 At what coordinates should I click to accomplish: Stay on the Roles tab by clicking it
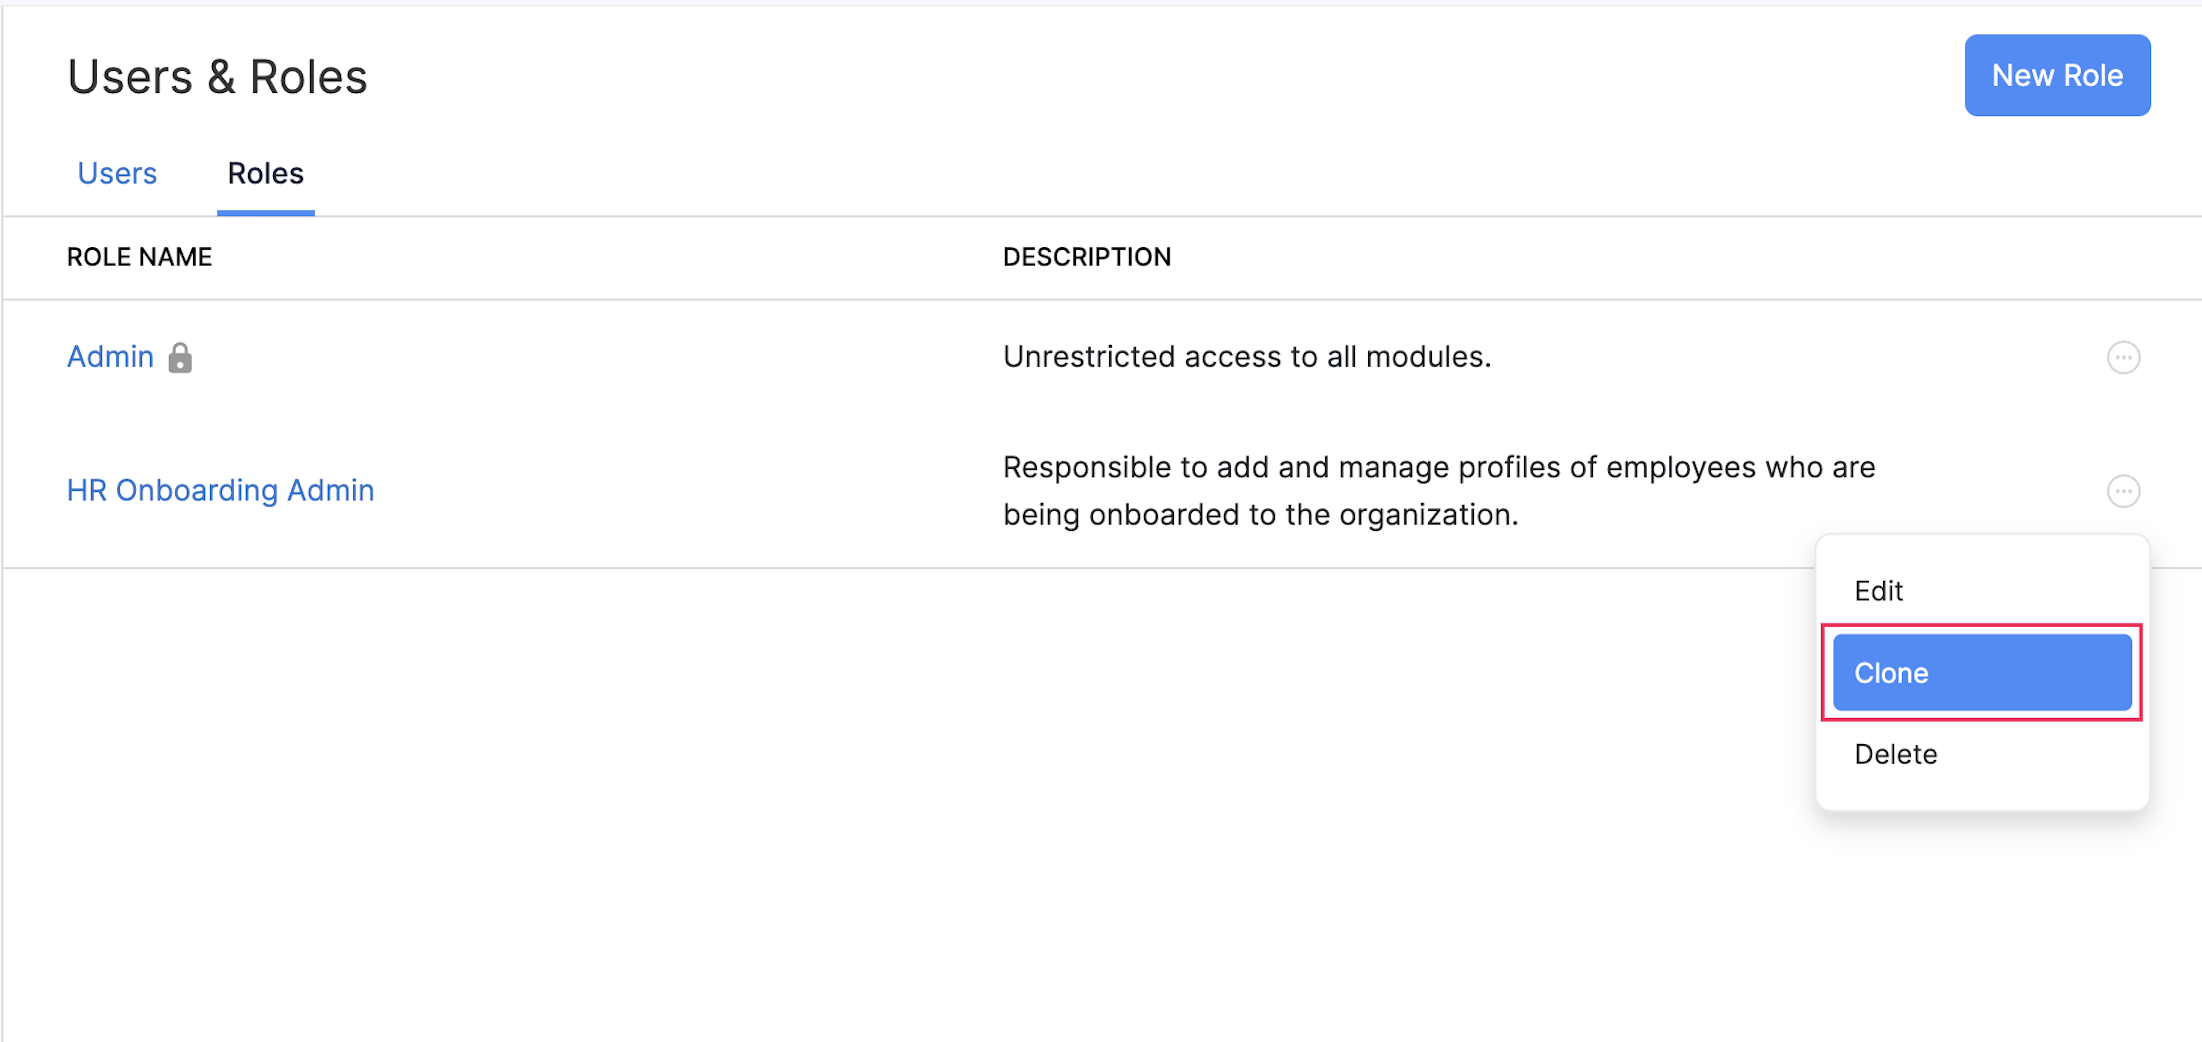(265, 173)
